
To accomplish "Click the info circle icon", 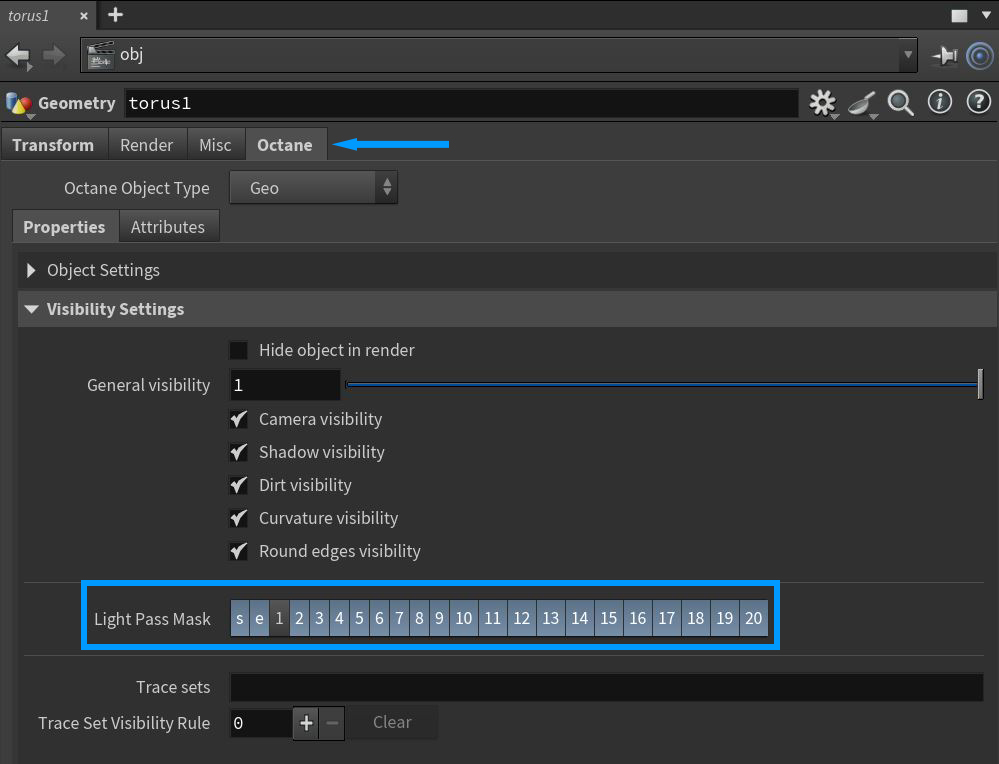I will click(x=939, y=102).
